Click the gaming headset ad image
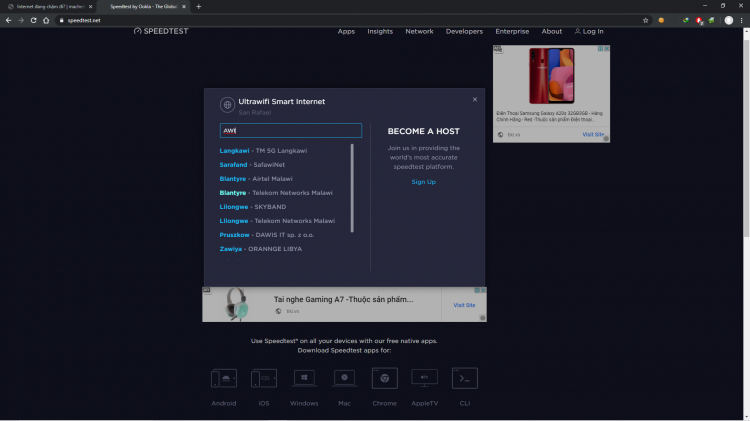The width and height of the screenshot is (750, 421). 236,304
